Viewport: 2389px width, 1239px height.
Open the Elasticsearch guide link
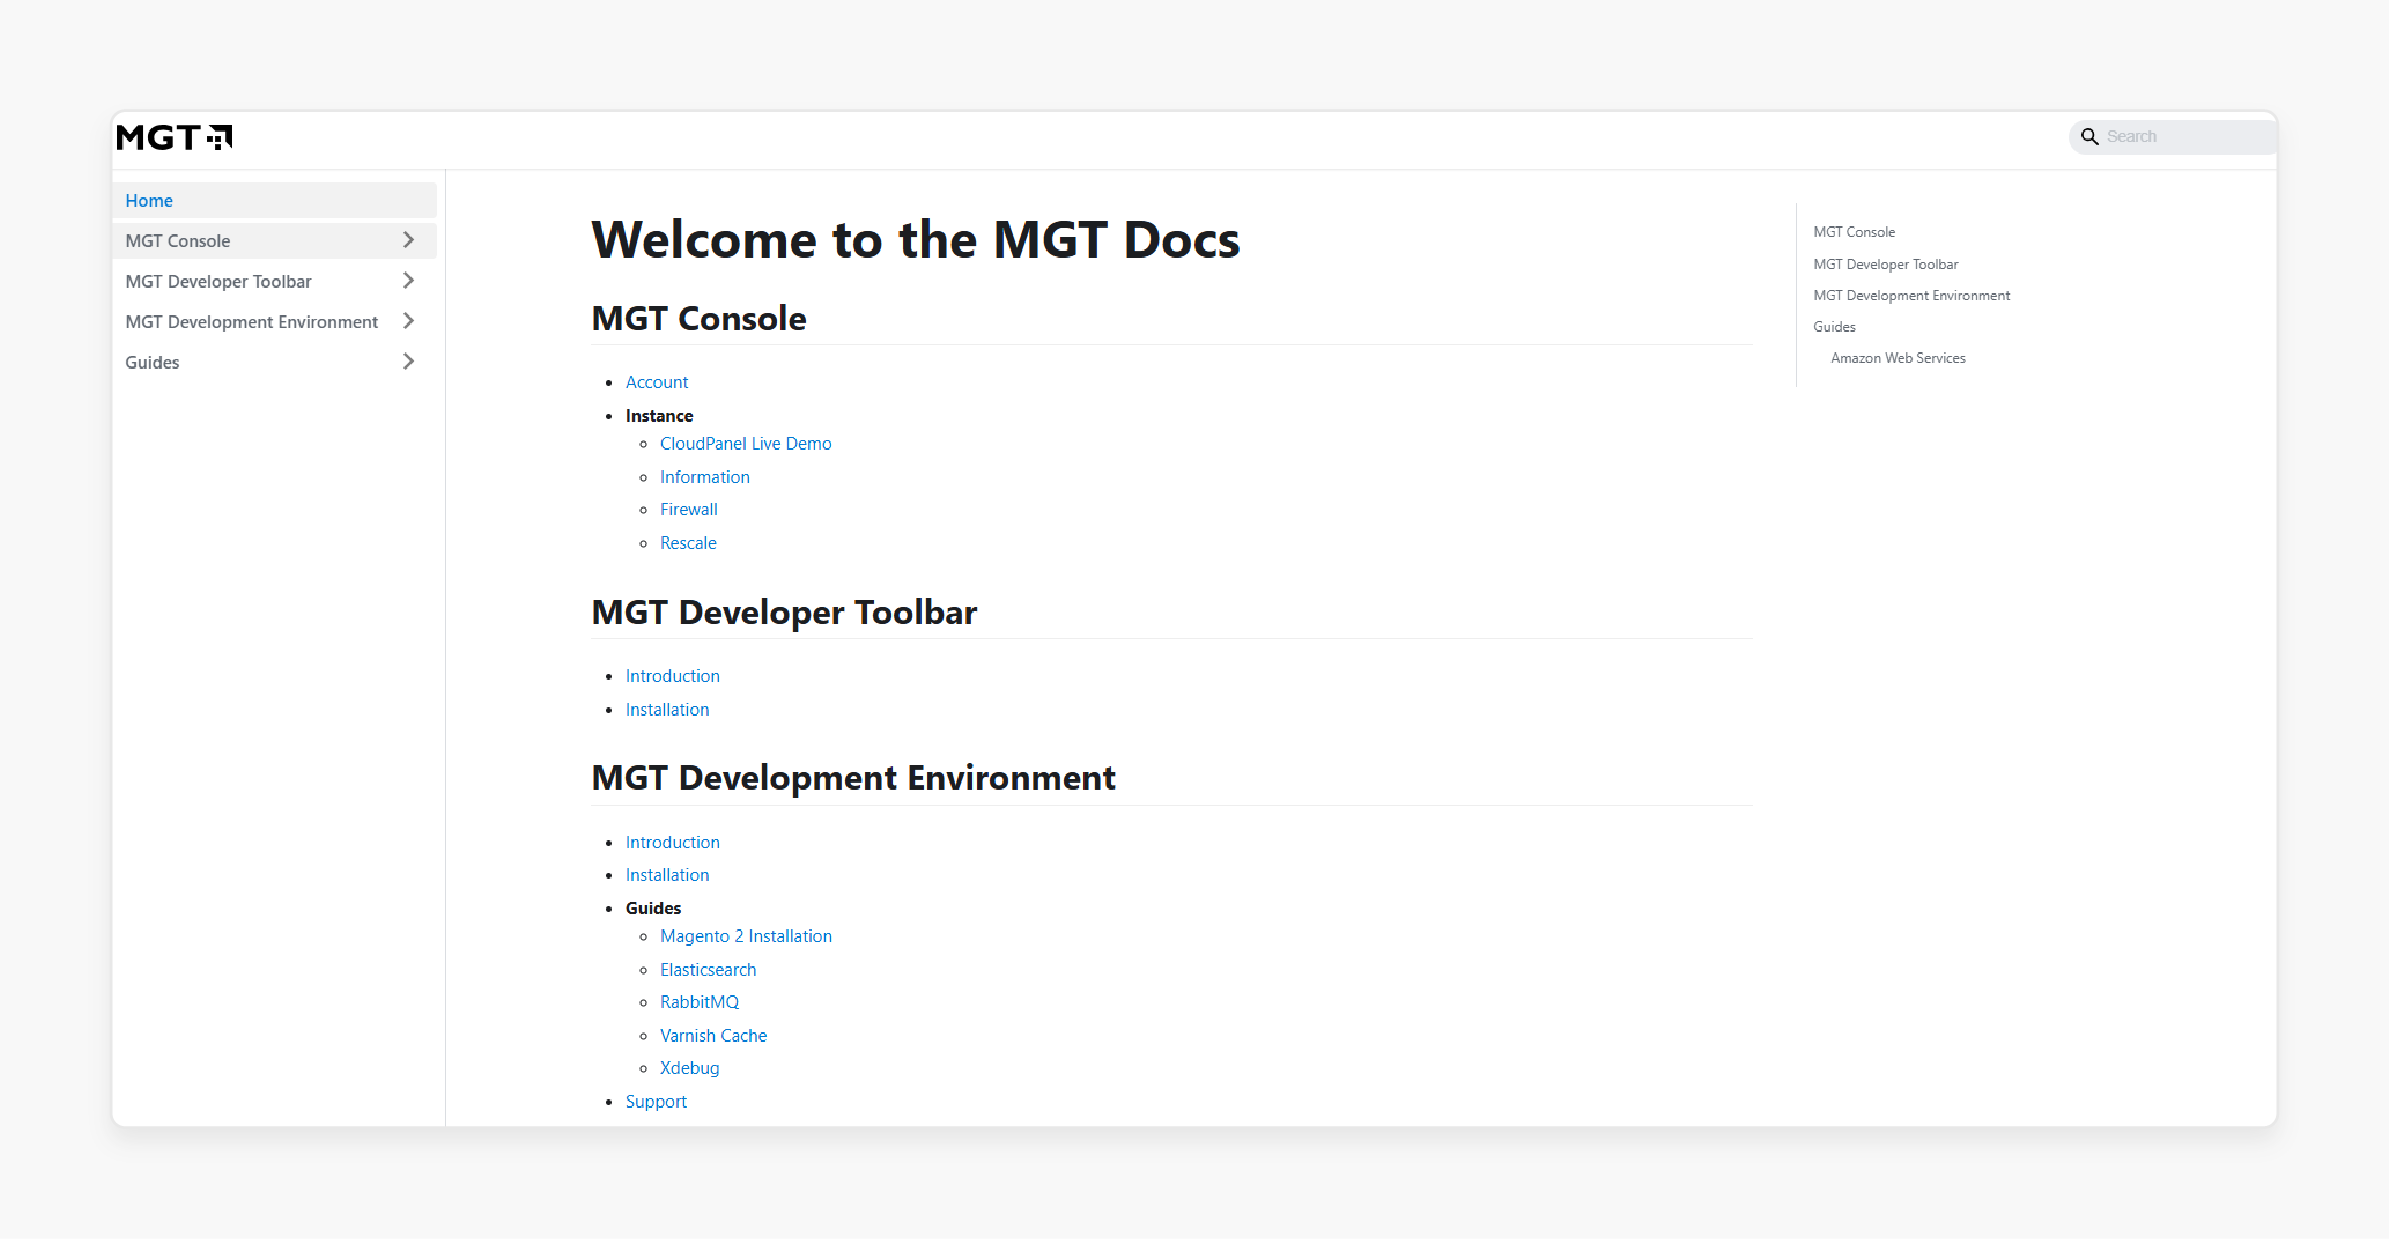click(707, 969)
